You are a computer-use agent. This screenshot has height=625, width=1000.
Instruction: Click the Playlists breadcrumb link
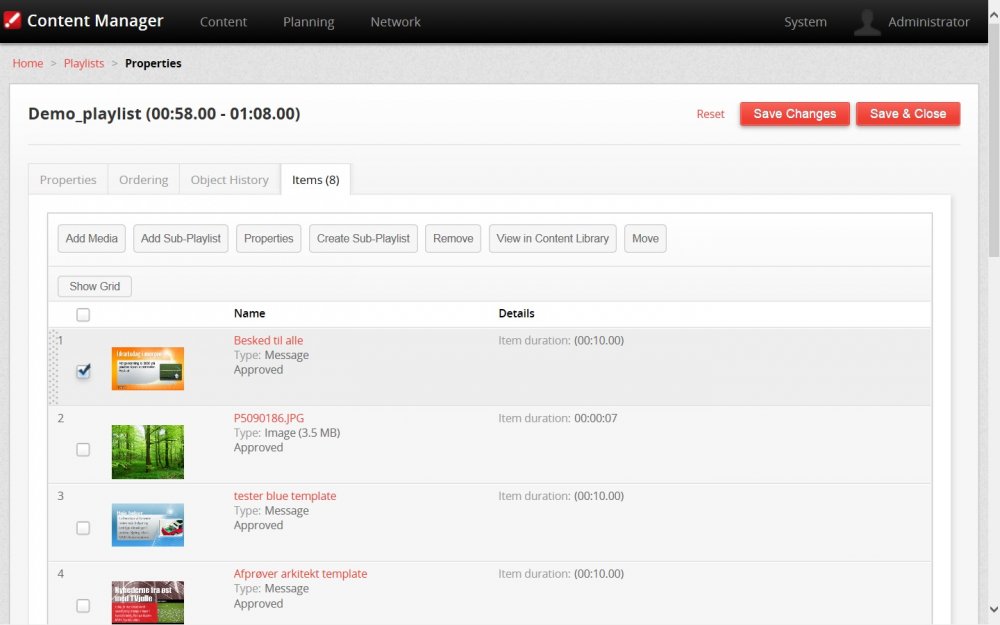click(x=84, y=63)
